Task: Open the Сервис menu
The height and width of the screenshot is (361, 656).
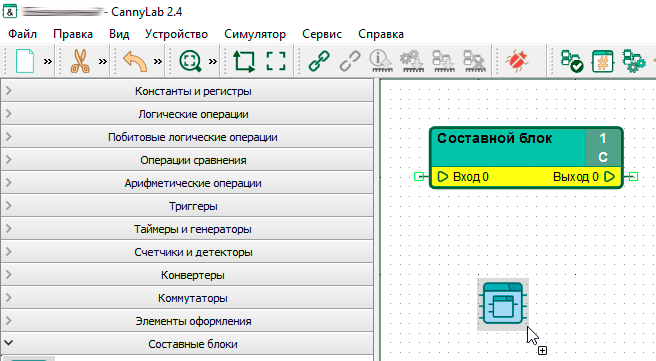Action: 322,34
